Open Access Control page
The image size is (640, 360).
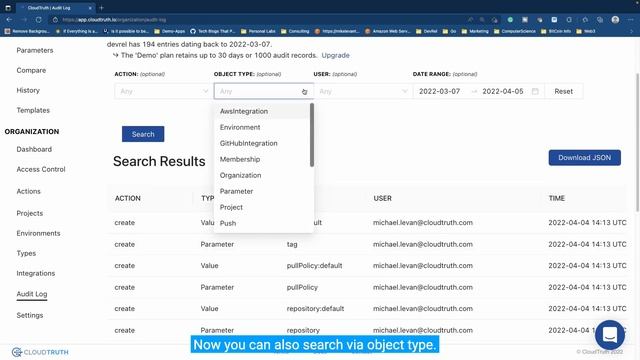41,169
